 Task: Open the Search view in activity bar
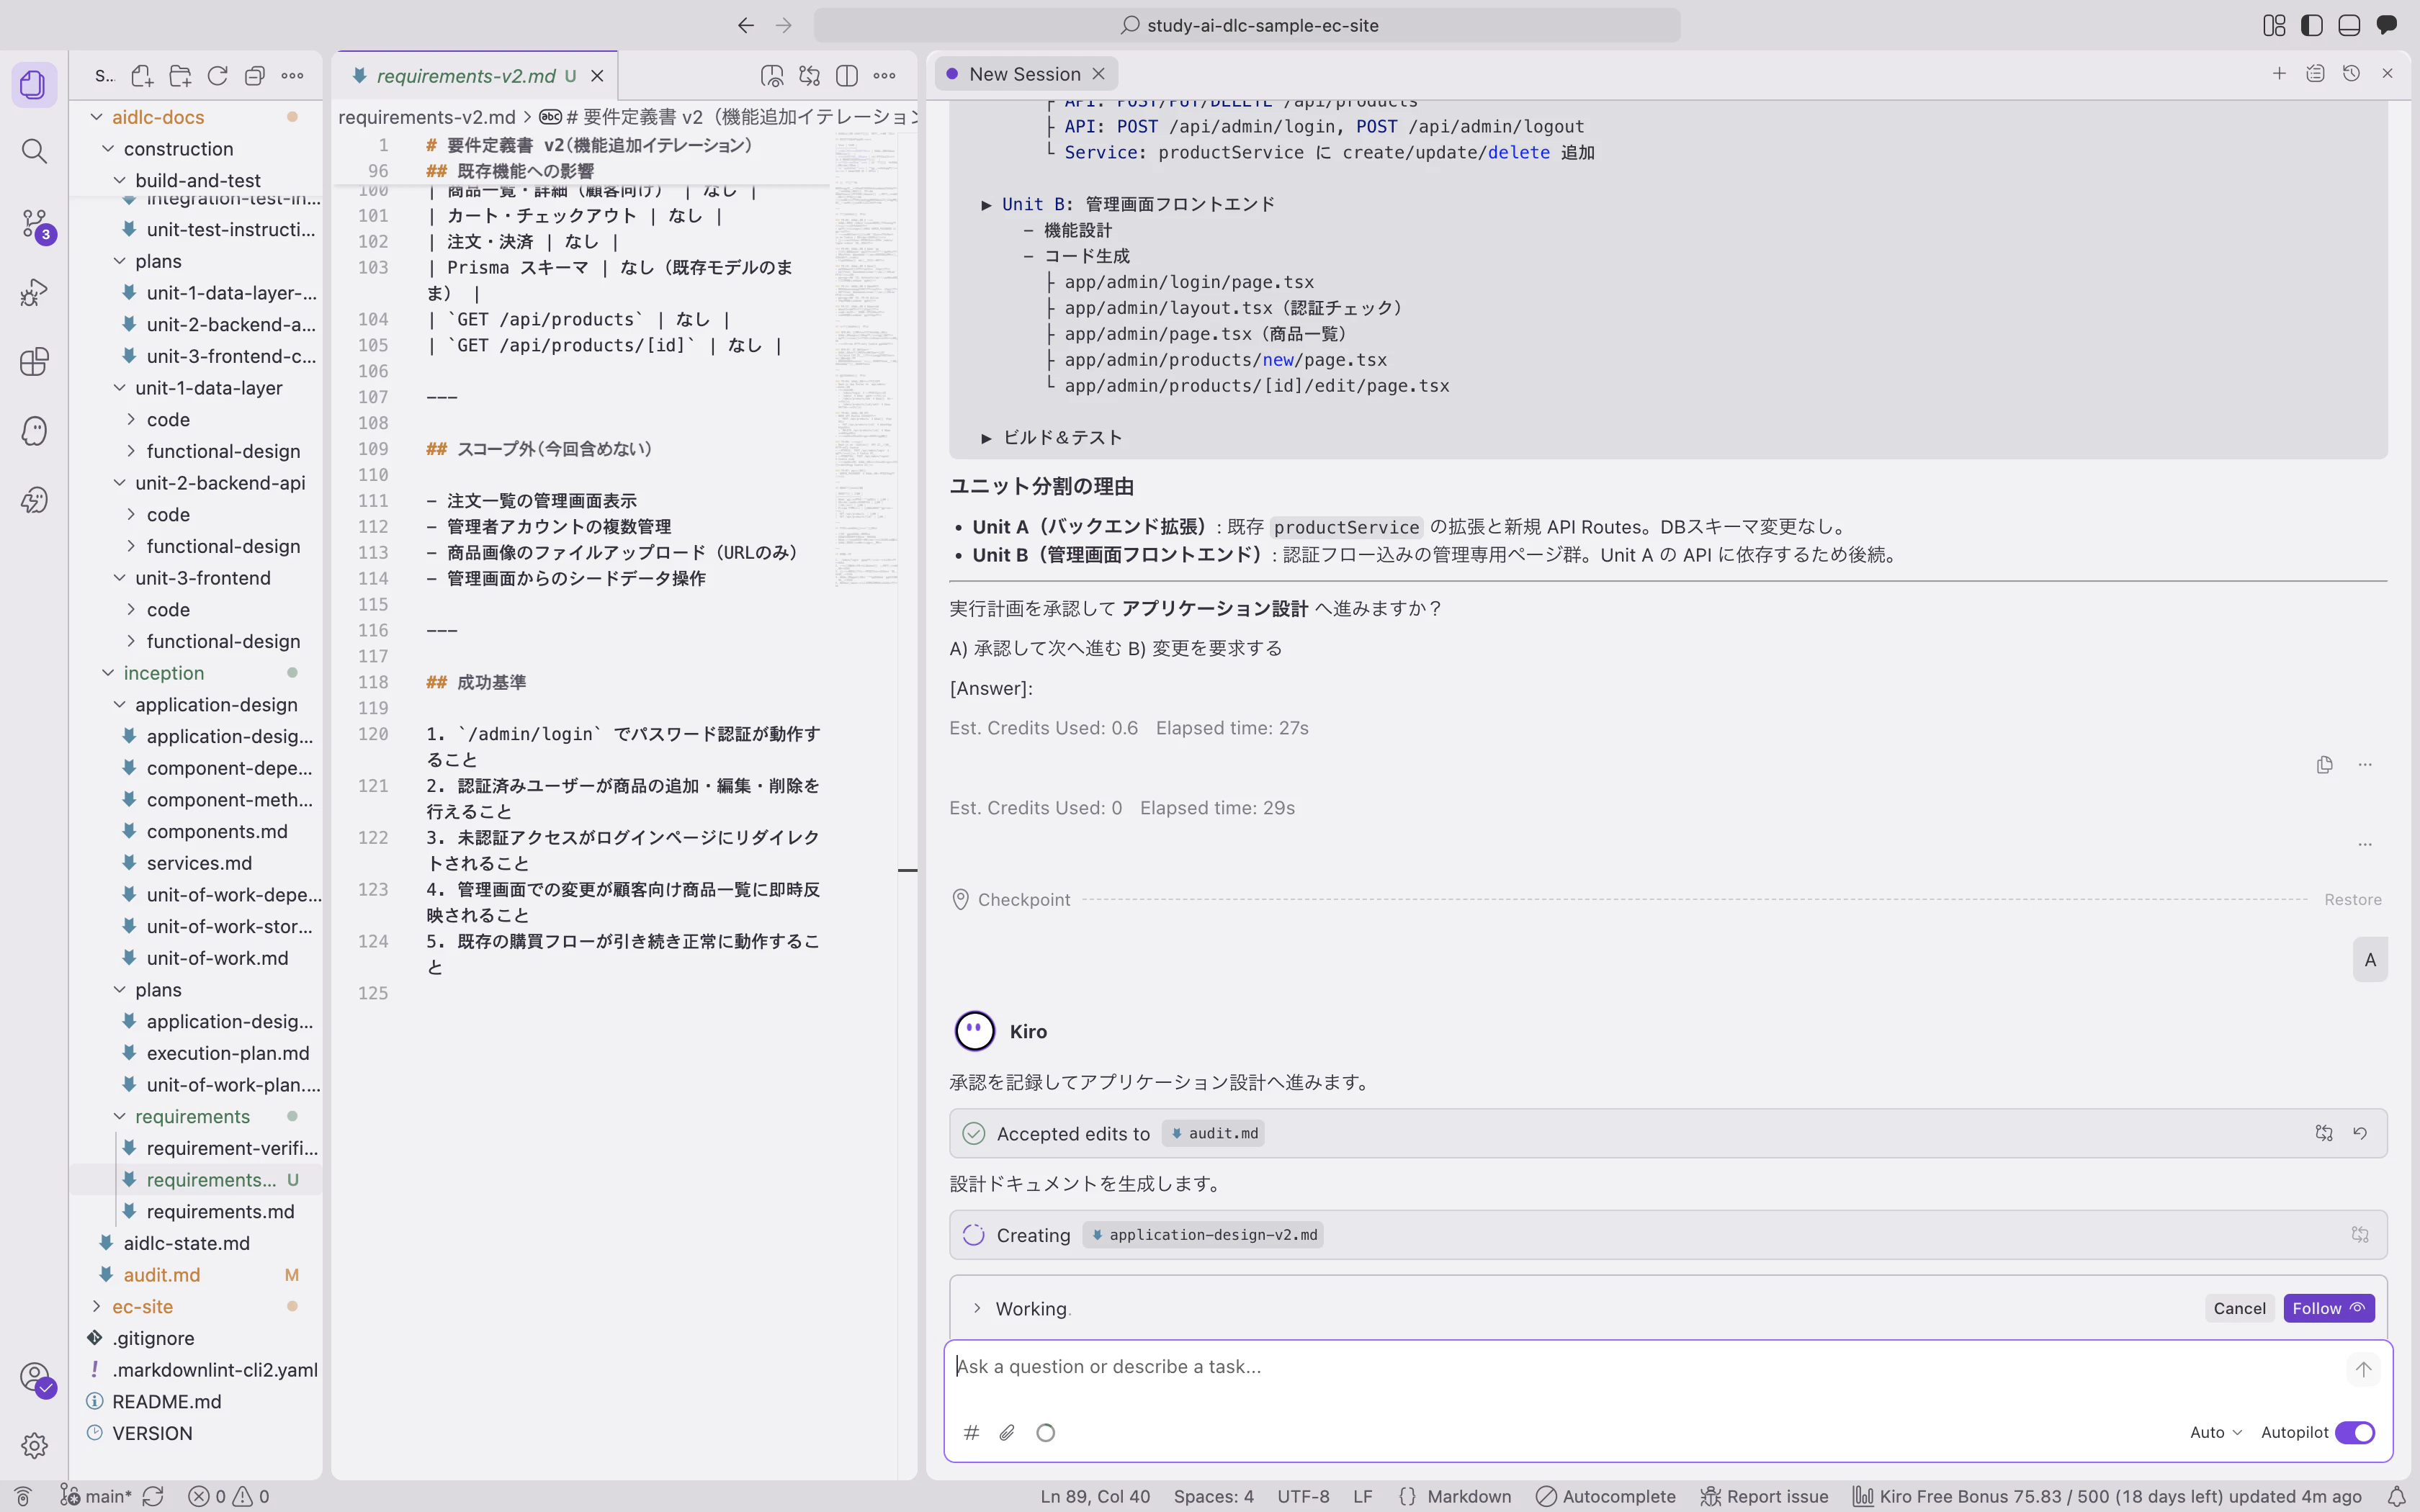pyautogui.click(x=34, y=152)
